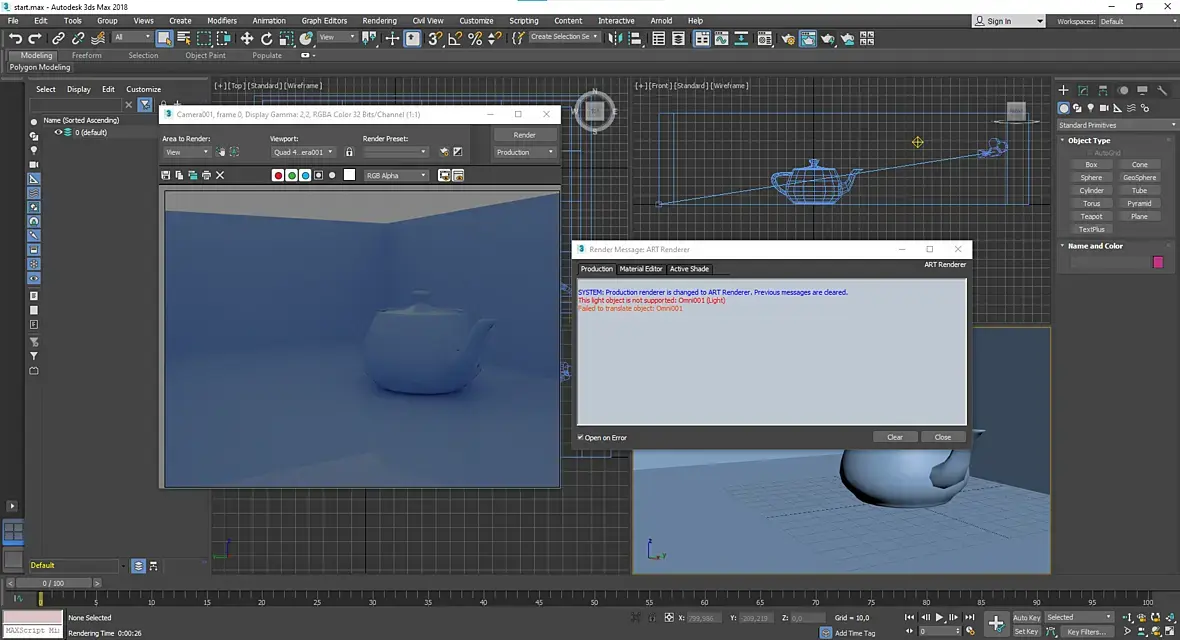This screenshot has width=1180, height=640.
Task: Click the Teapot primitive button
Action: [1091, 216]
